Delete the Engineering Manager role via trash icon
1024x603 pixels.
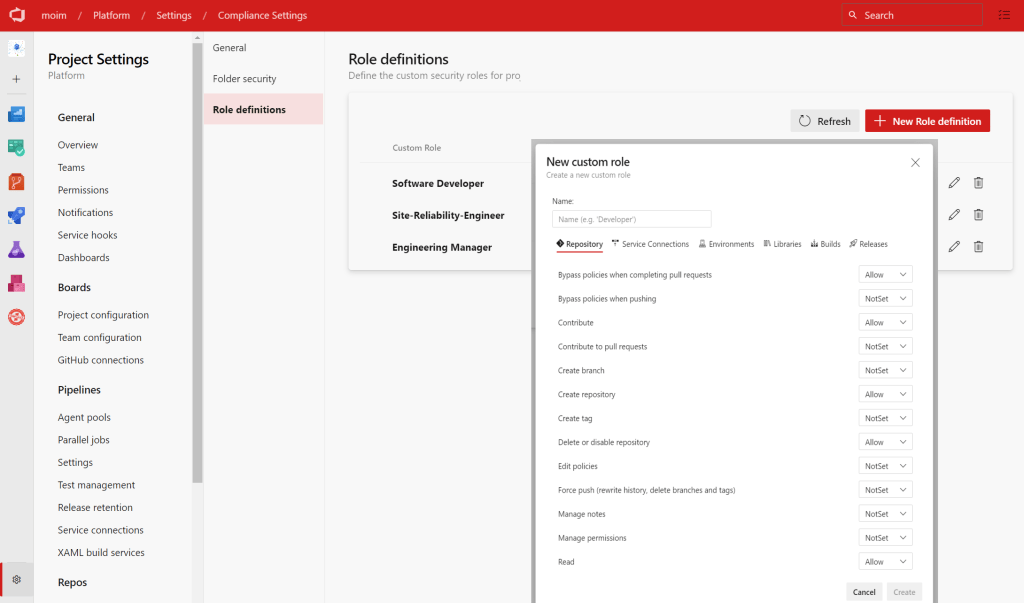(979, 247)
